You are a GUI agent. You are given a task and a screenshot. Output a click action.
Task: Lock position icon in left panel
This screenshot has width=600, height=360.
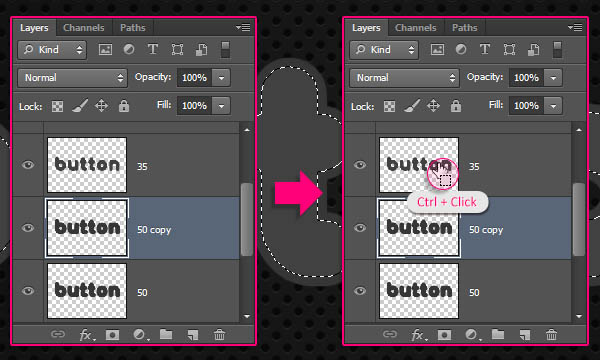coord(101,106)
